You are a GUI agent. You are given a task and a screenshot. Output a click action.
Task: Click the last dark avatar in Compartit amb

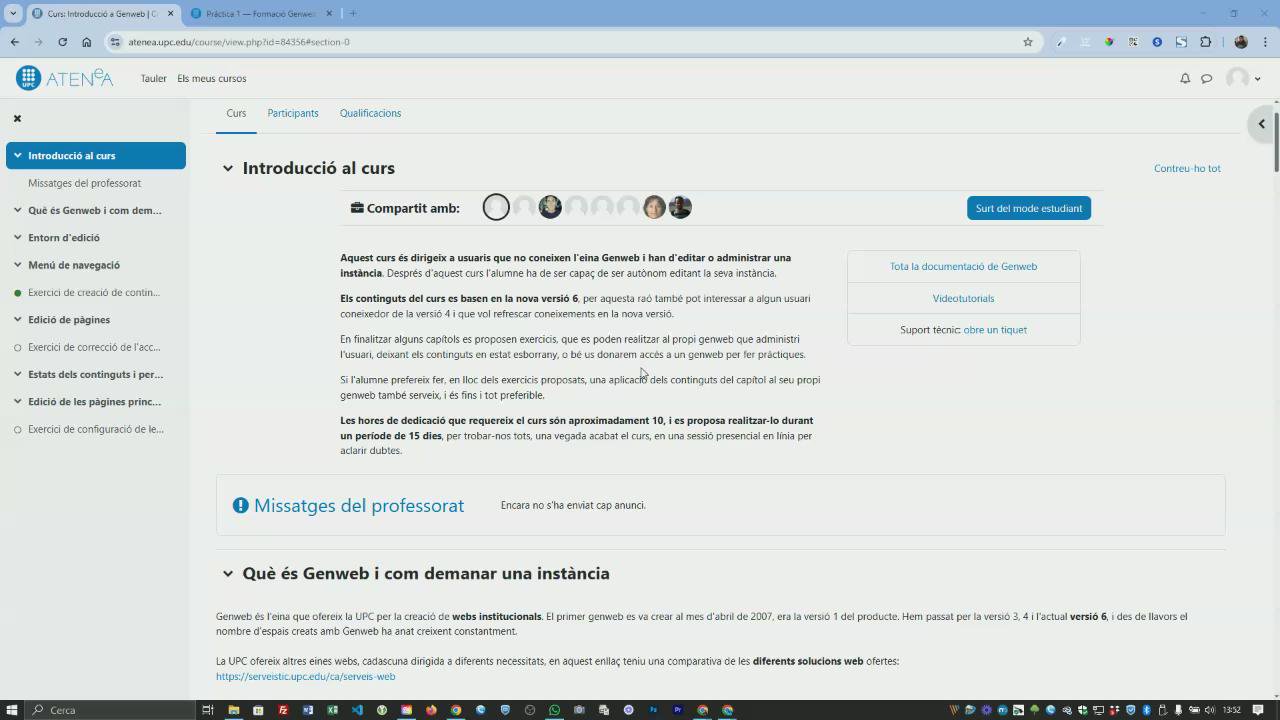coord(680,207)
